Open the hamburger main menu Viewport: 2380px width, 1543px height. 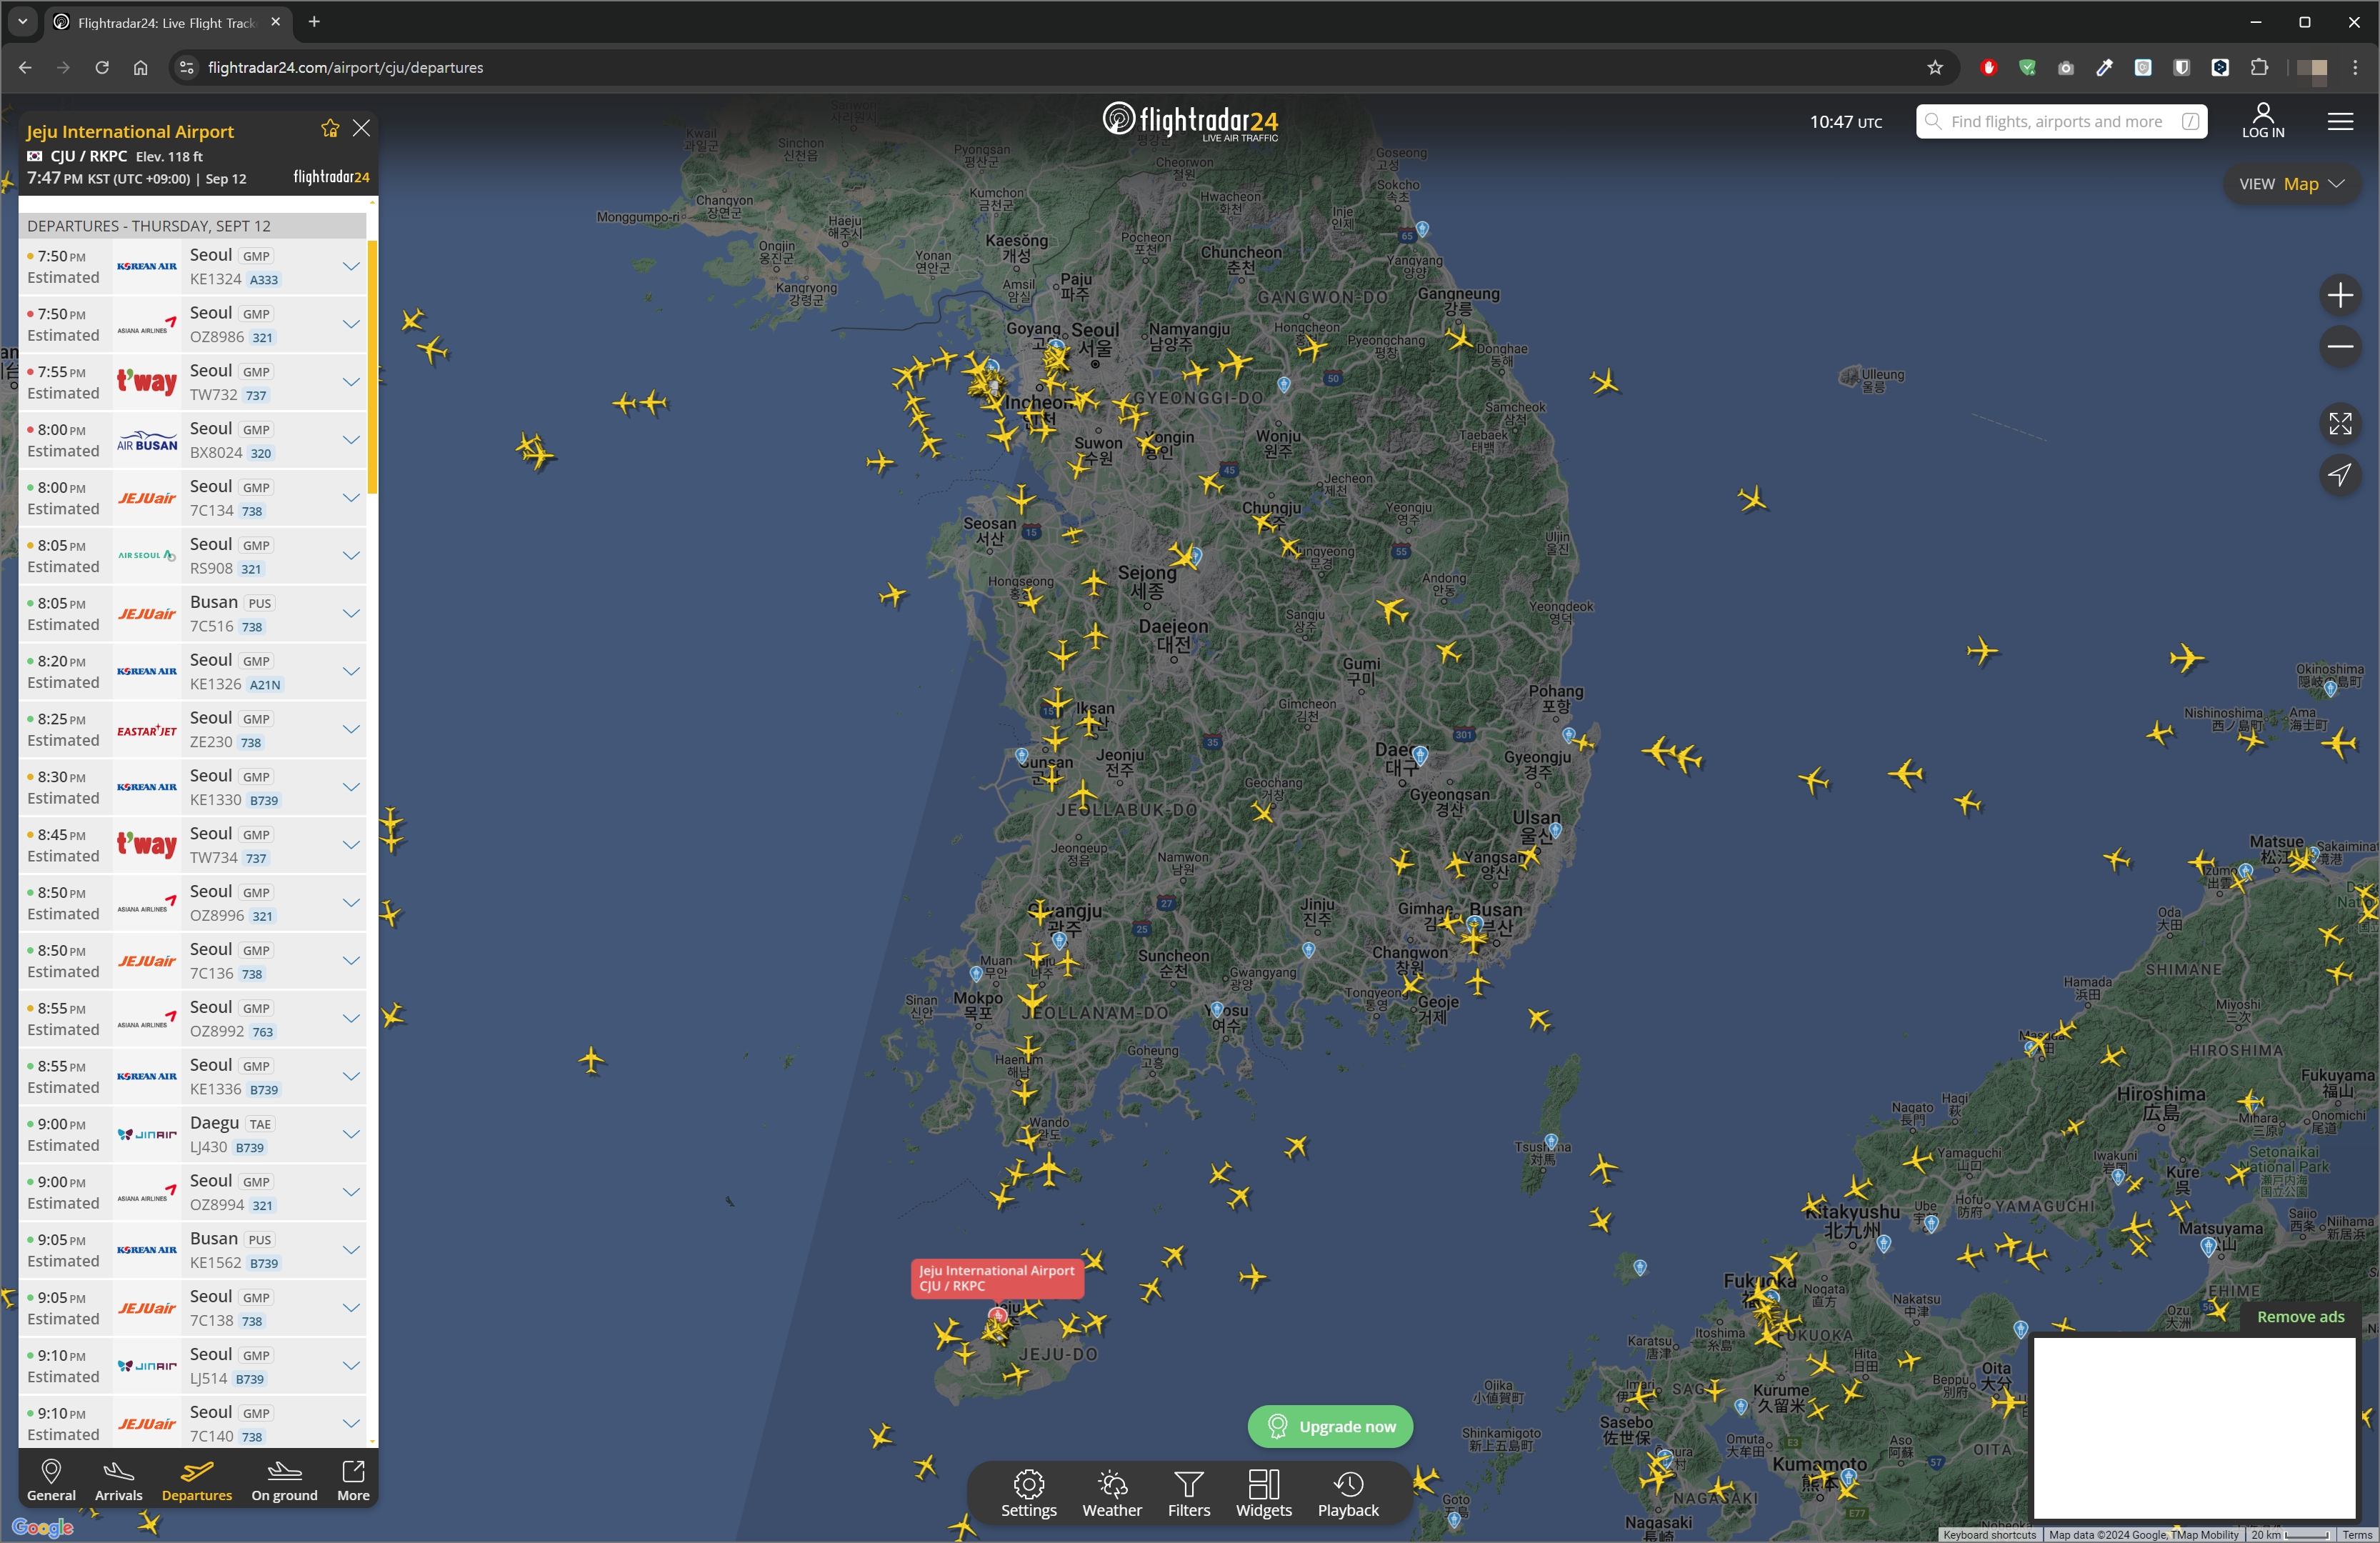pos(2339,122)
